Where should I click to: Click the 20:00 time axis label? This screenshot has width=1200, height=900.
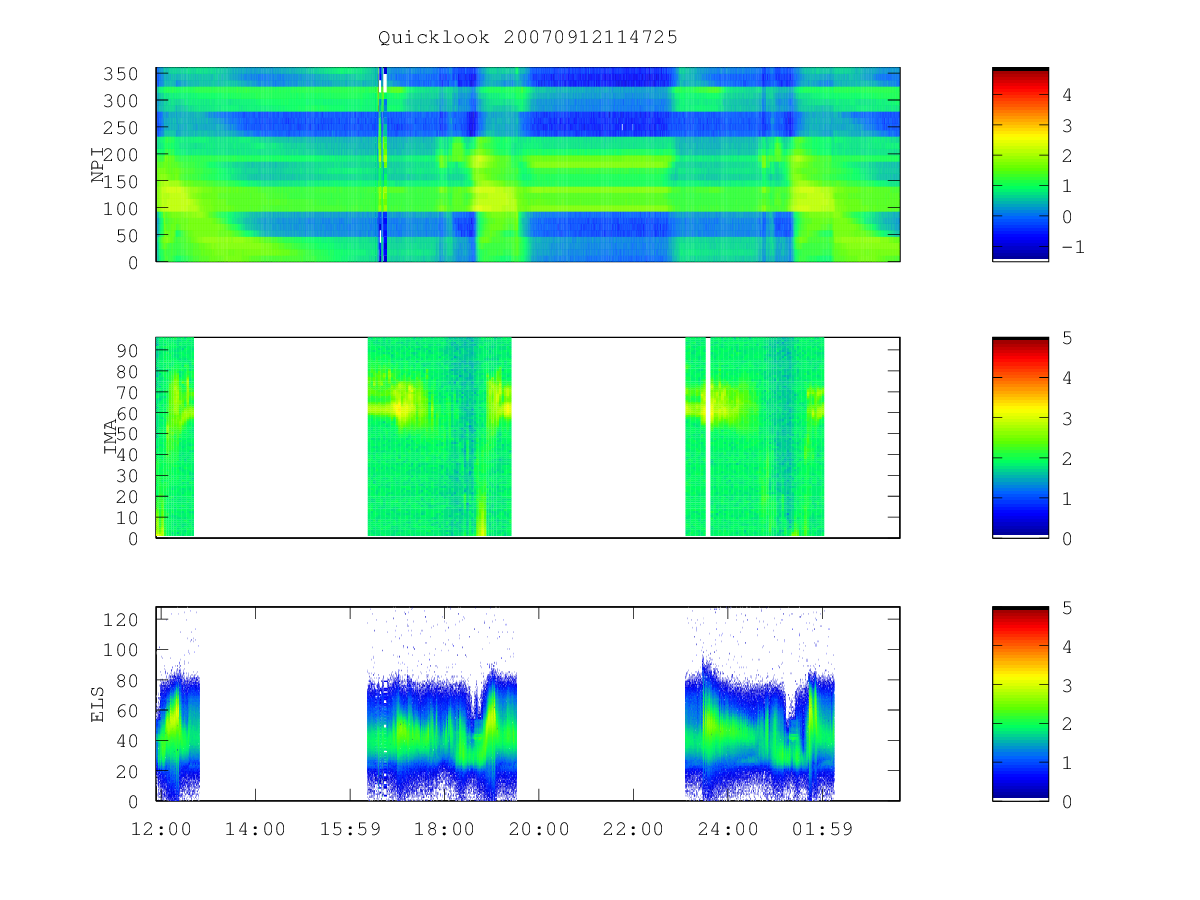539,829
